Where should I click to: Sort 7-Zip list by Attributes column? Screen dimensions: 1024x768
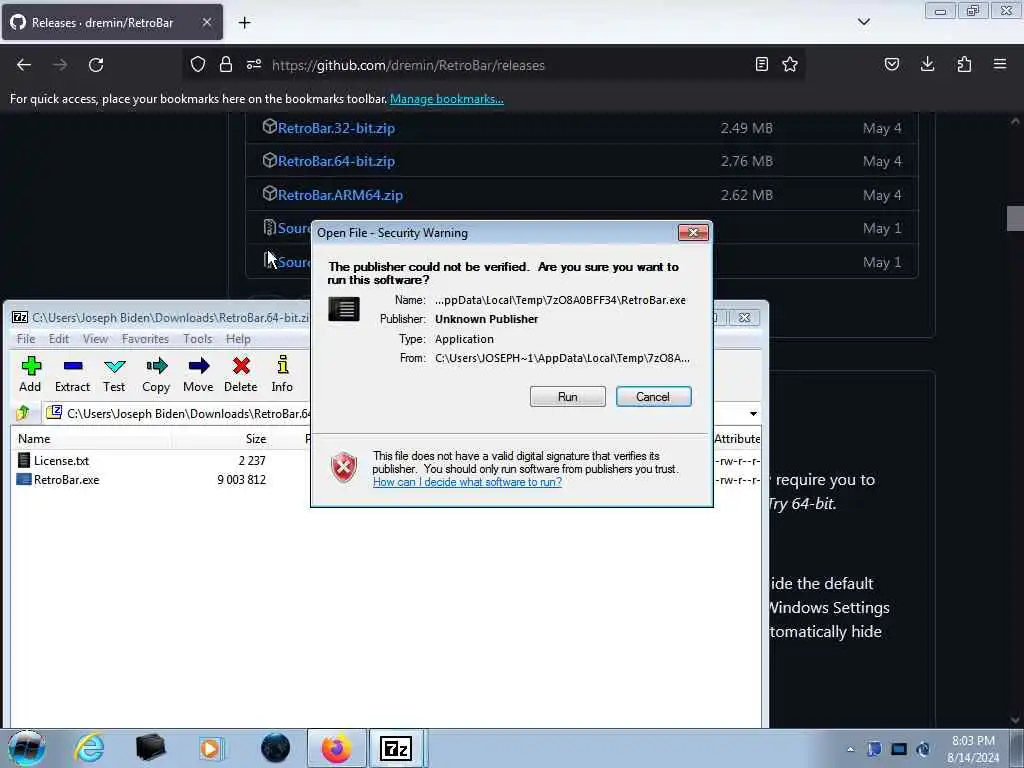tap(737, 439)
